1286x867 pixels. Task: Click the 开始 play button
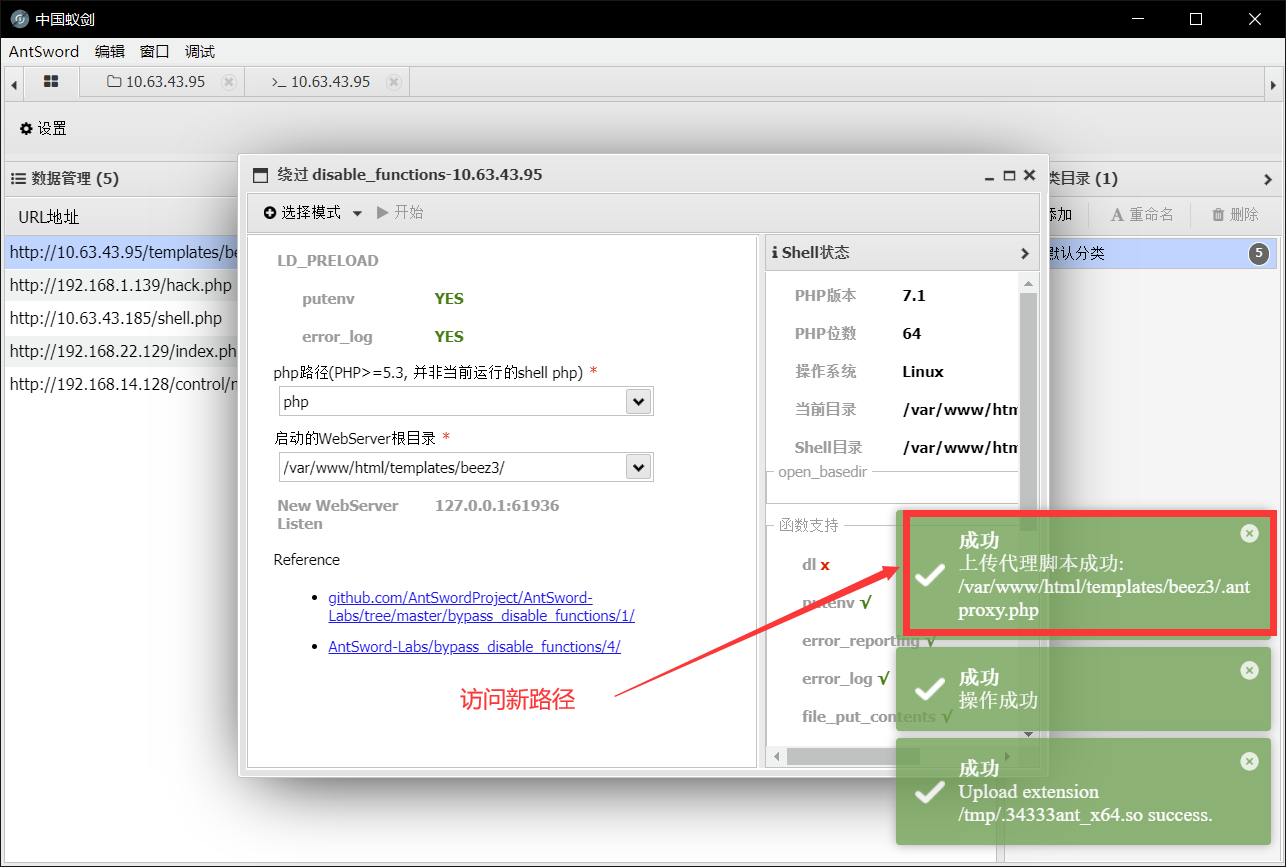point(400,213)
